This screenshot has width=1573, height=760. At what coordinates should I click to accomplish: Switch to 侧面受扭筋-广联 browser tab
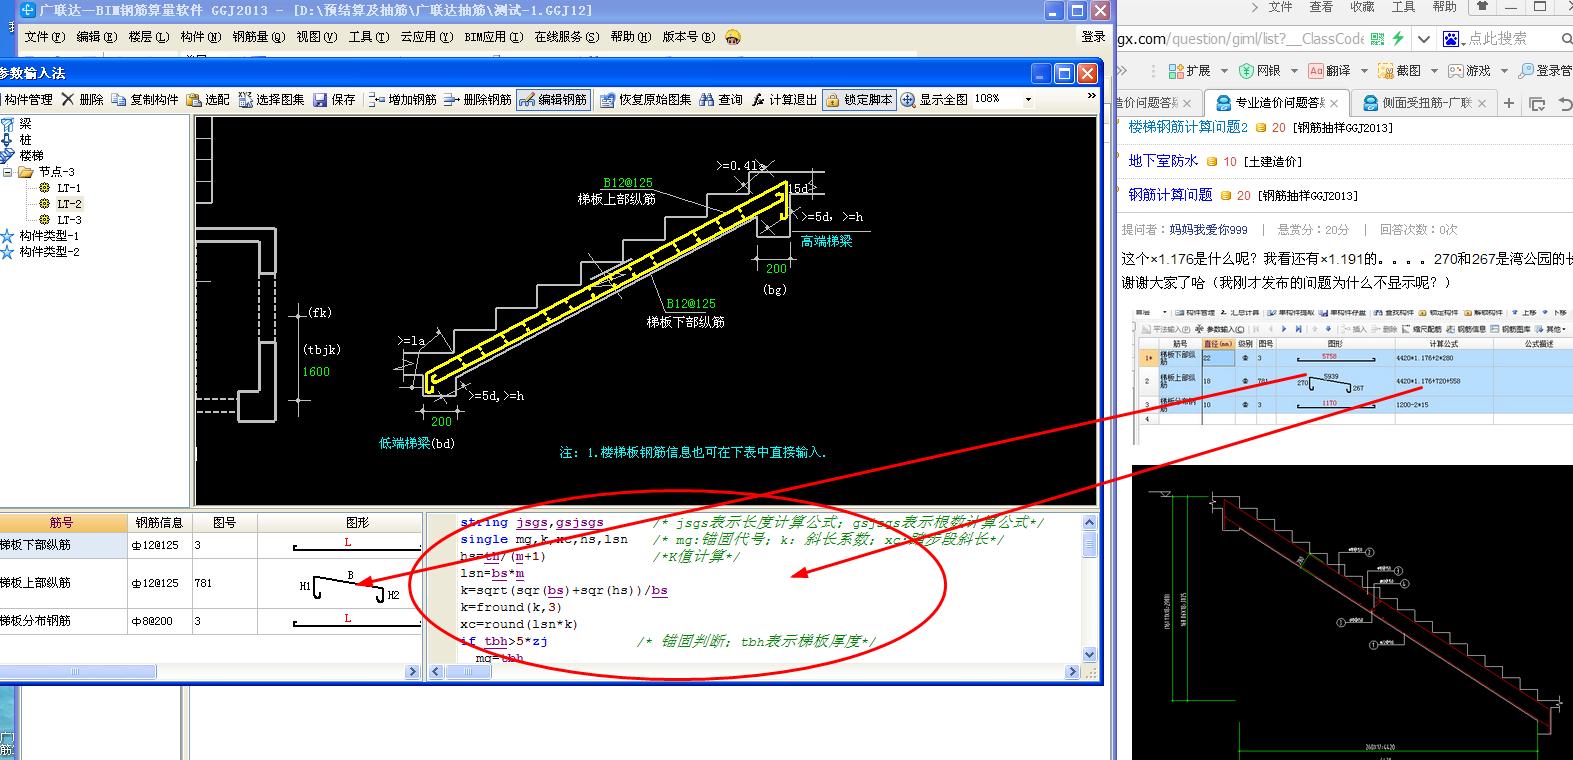tap(1422, 103)
